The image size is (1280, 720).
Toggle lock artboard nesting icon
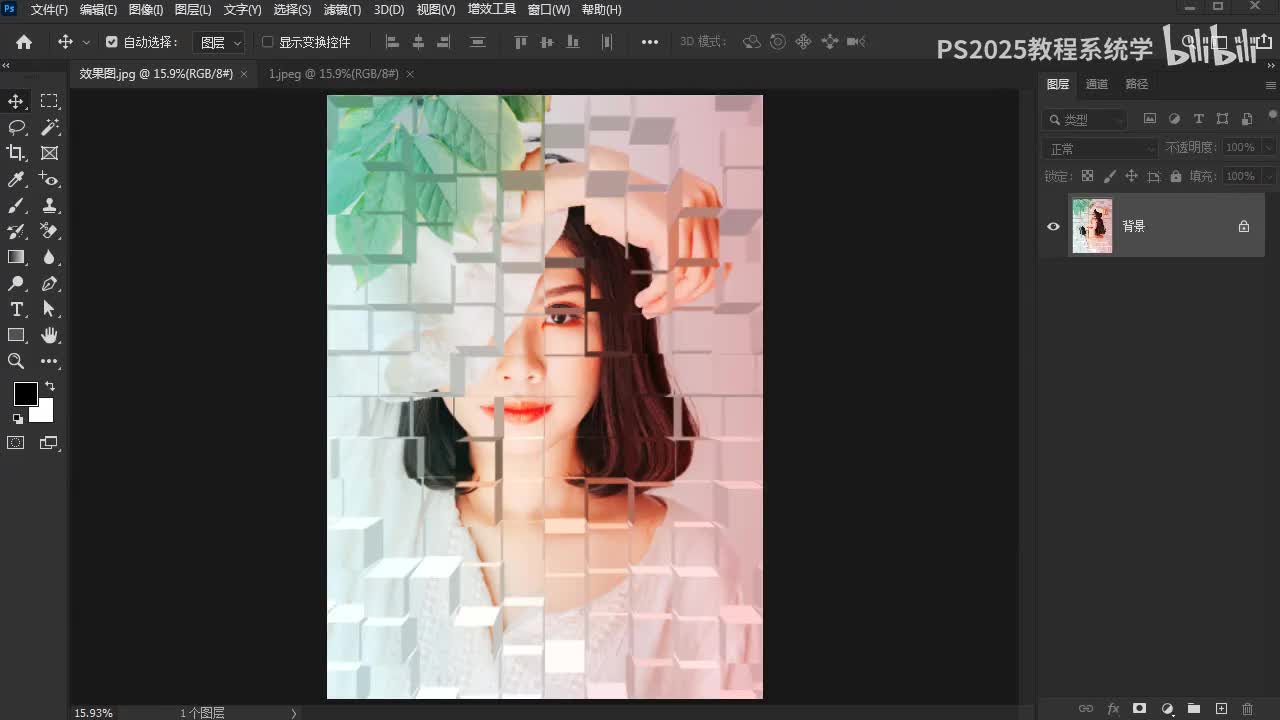[x=1153, y=176]
